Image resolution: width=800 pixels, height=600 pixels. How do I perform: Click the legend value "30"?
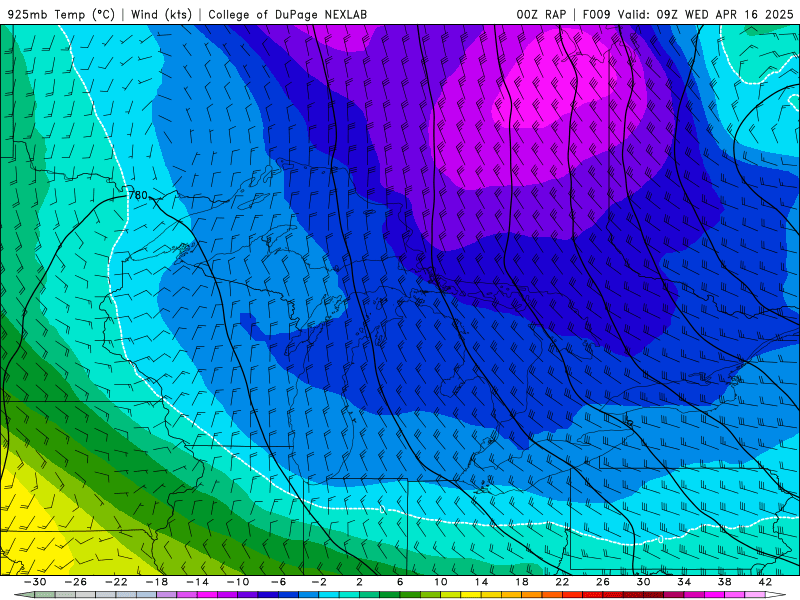(643, 582)
